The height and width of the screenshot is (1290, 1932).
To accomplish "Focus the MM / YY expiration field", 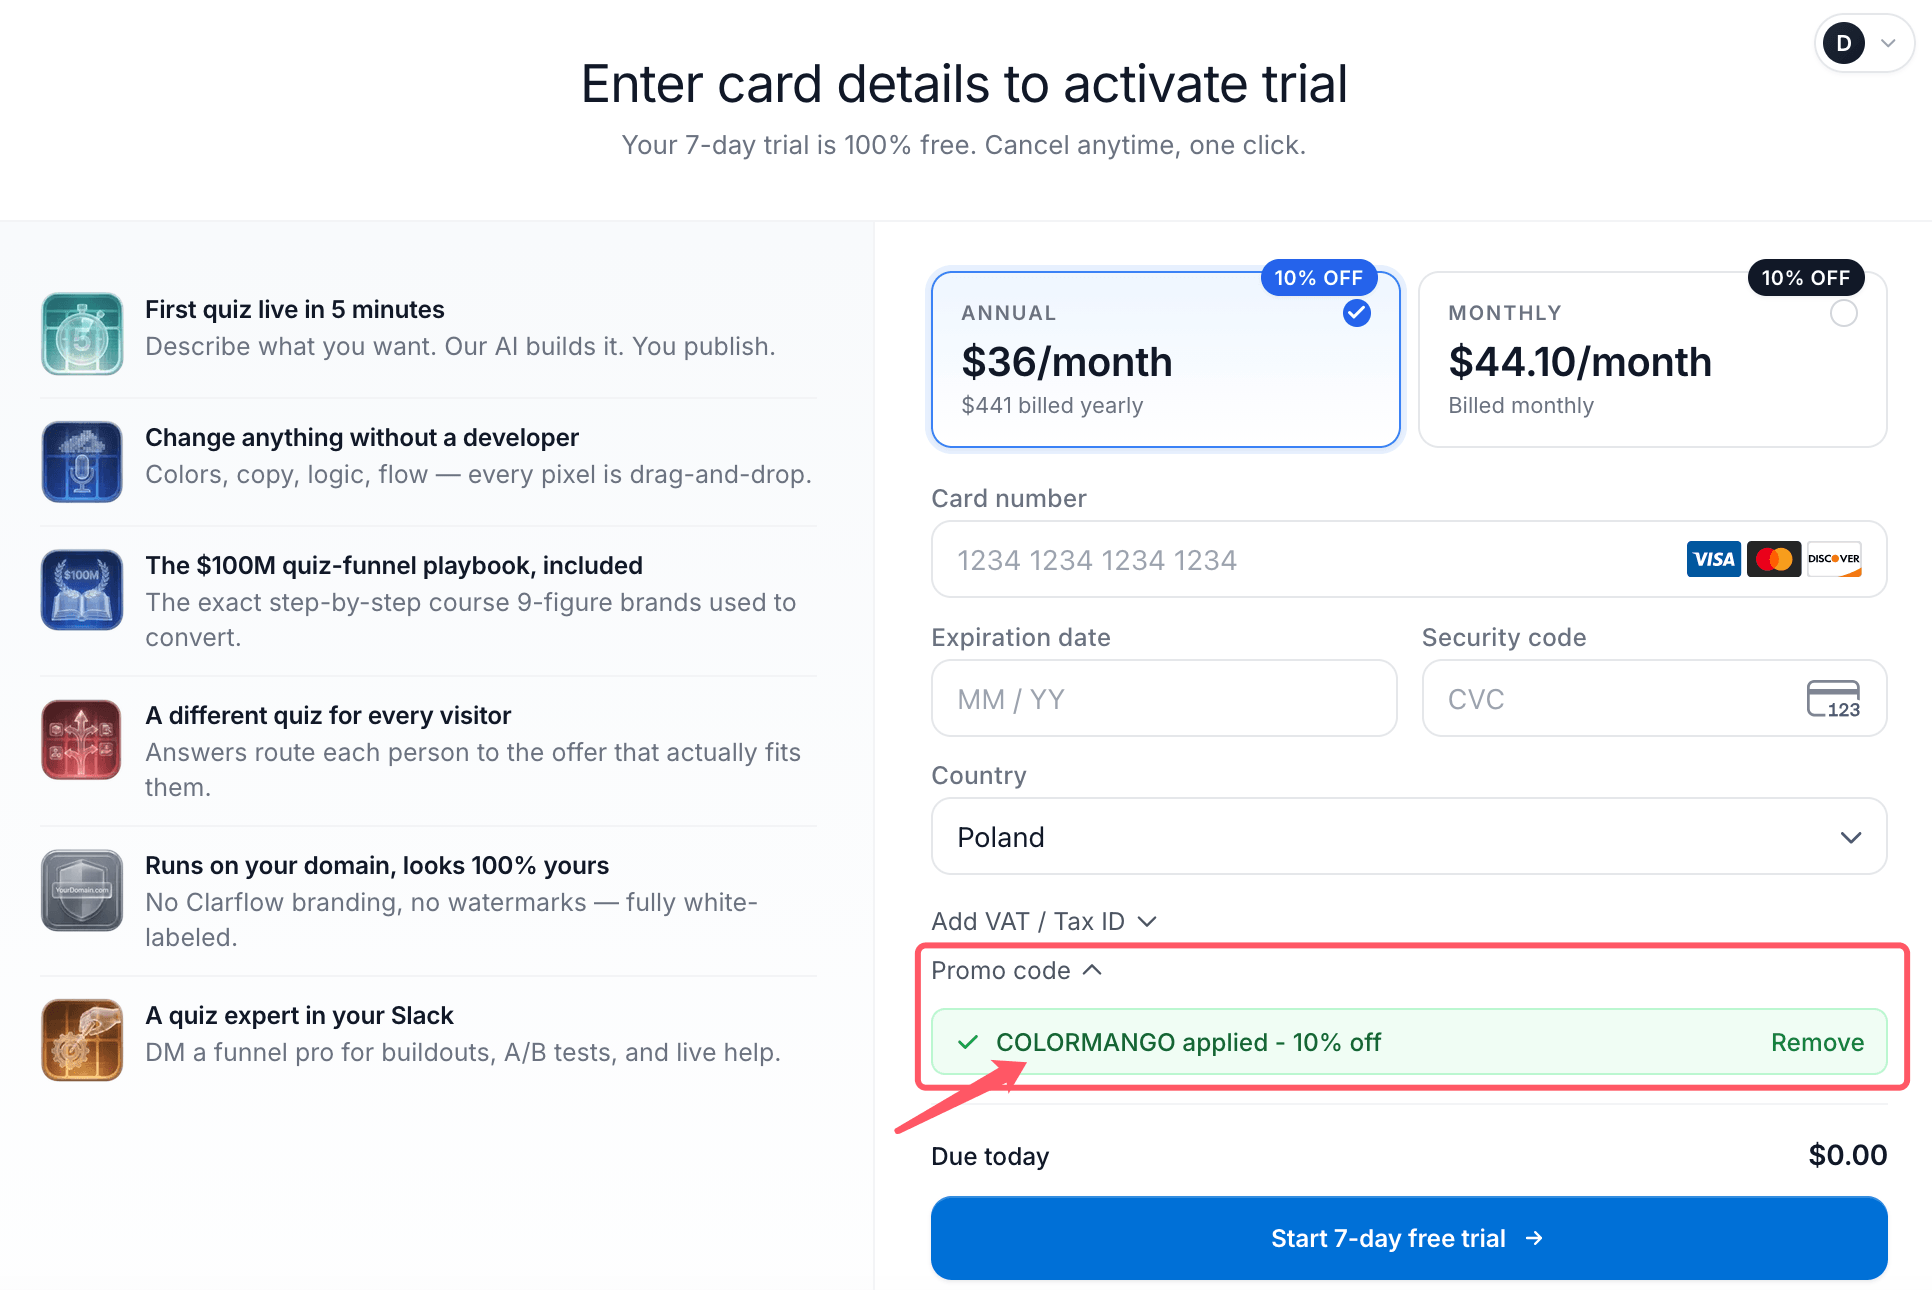I will 1164,699.
